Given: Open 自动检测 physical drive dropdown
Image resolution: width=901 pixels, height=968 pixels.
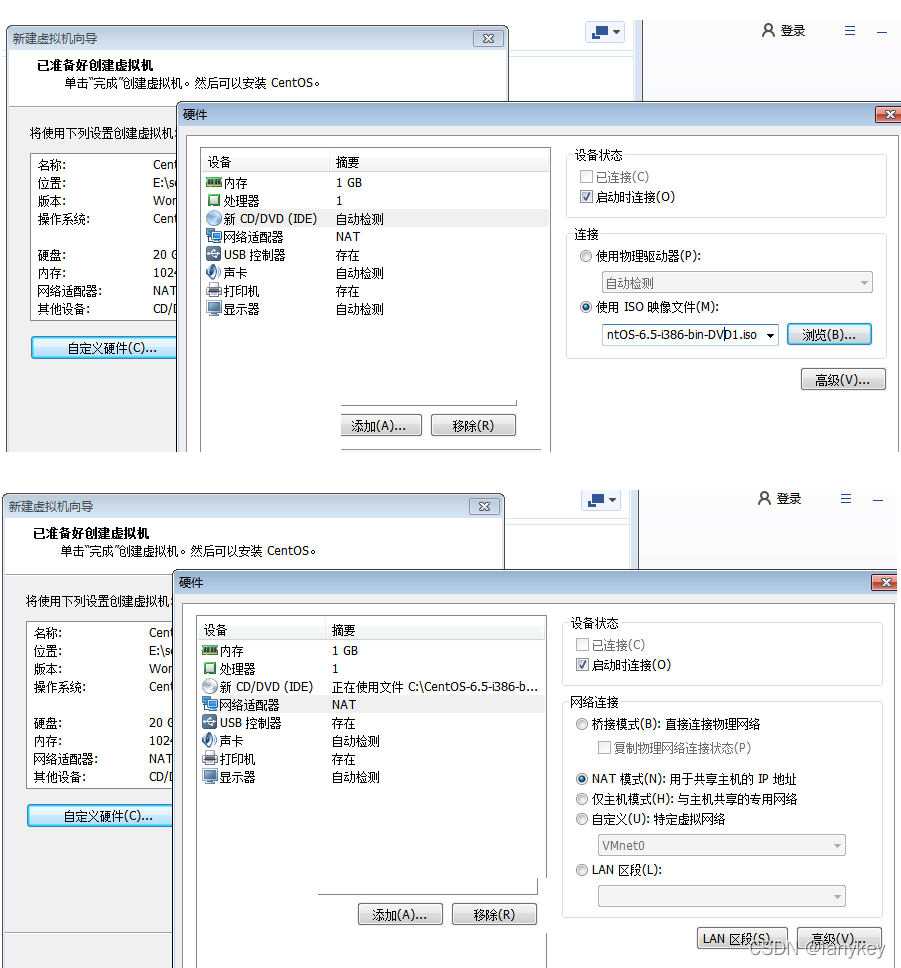Looking at the screenshot, I should click(737, 283).
